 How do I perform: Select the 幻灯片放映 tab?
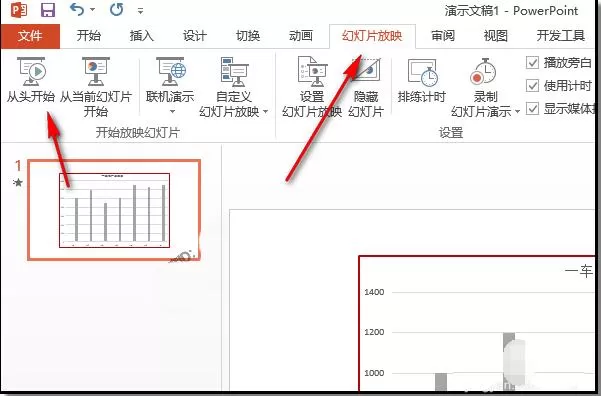(372, 36)
